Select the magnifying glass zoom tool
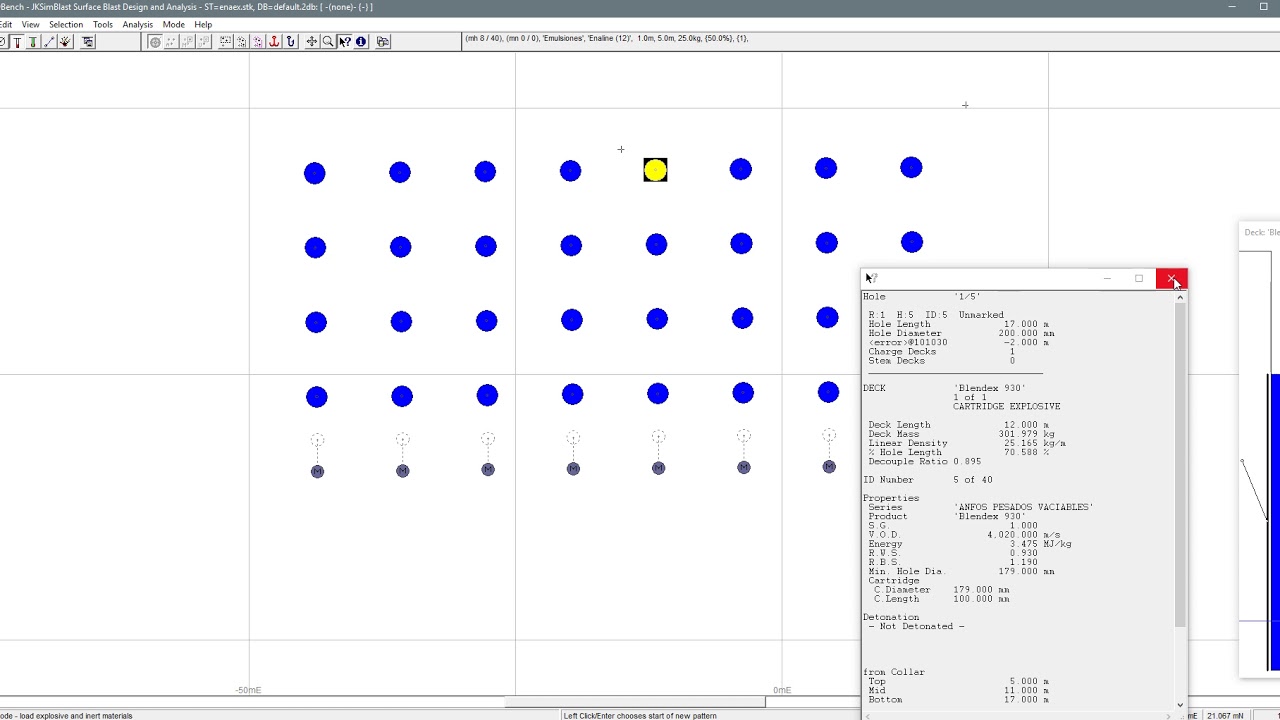 328,42
